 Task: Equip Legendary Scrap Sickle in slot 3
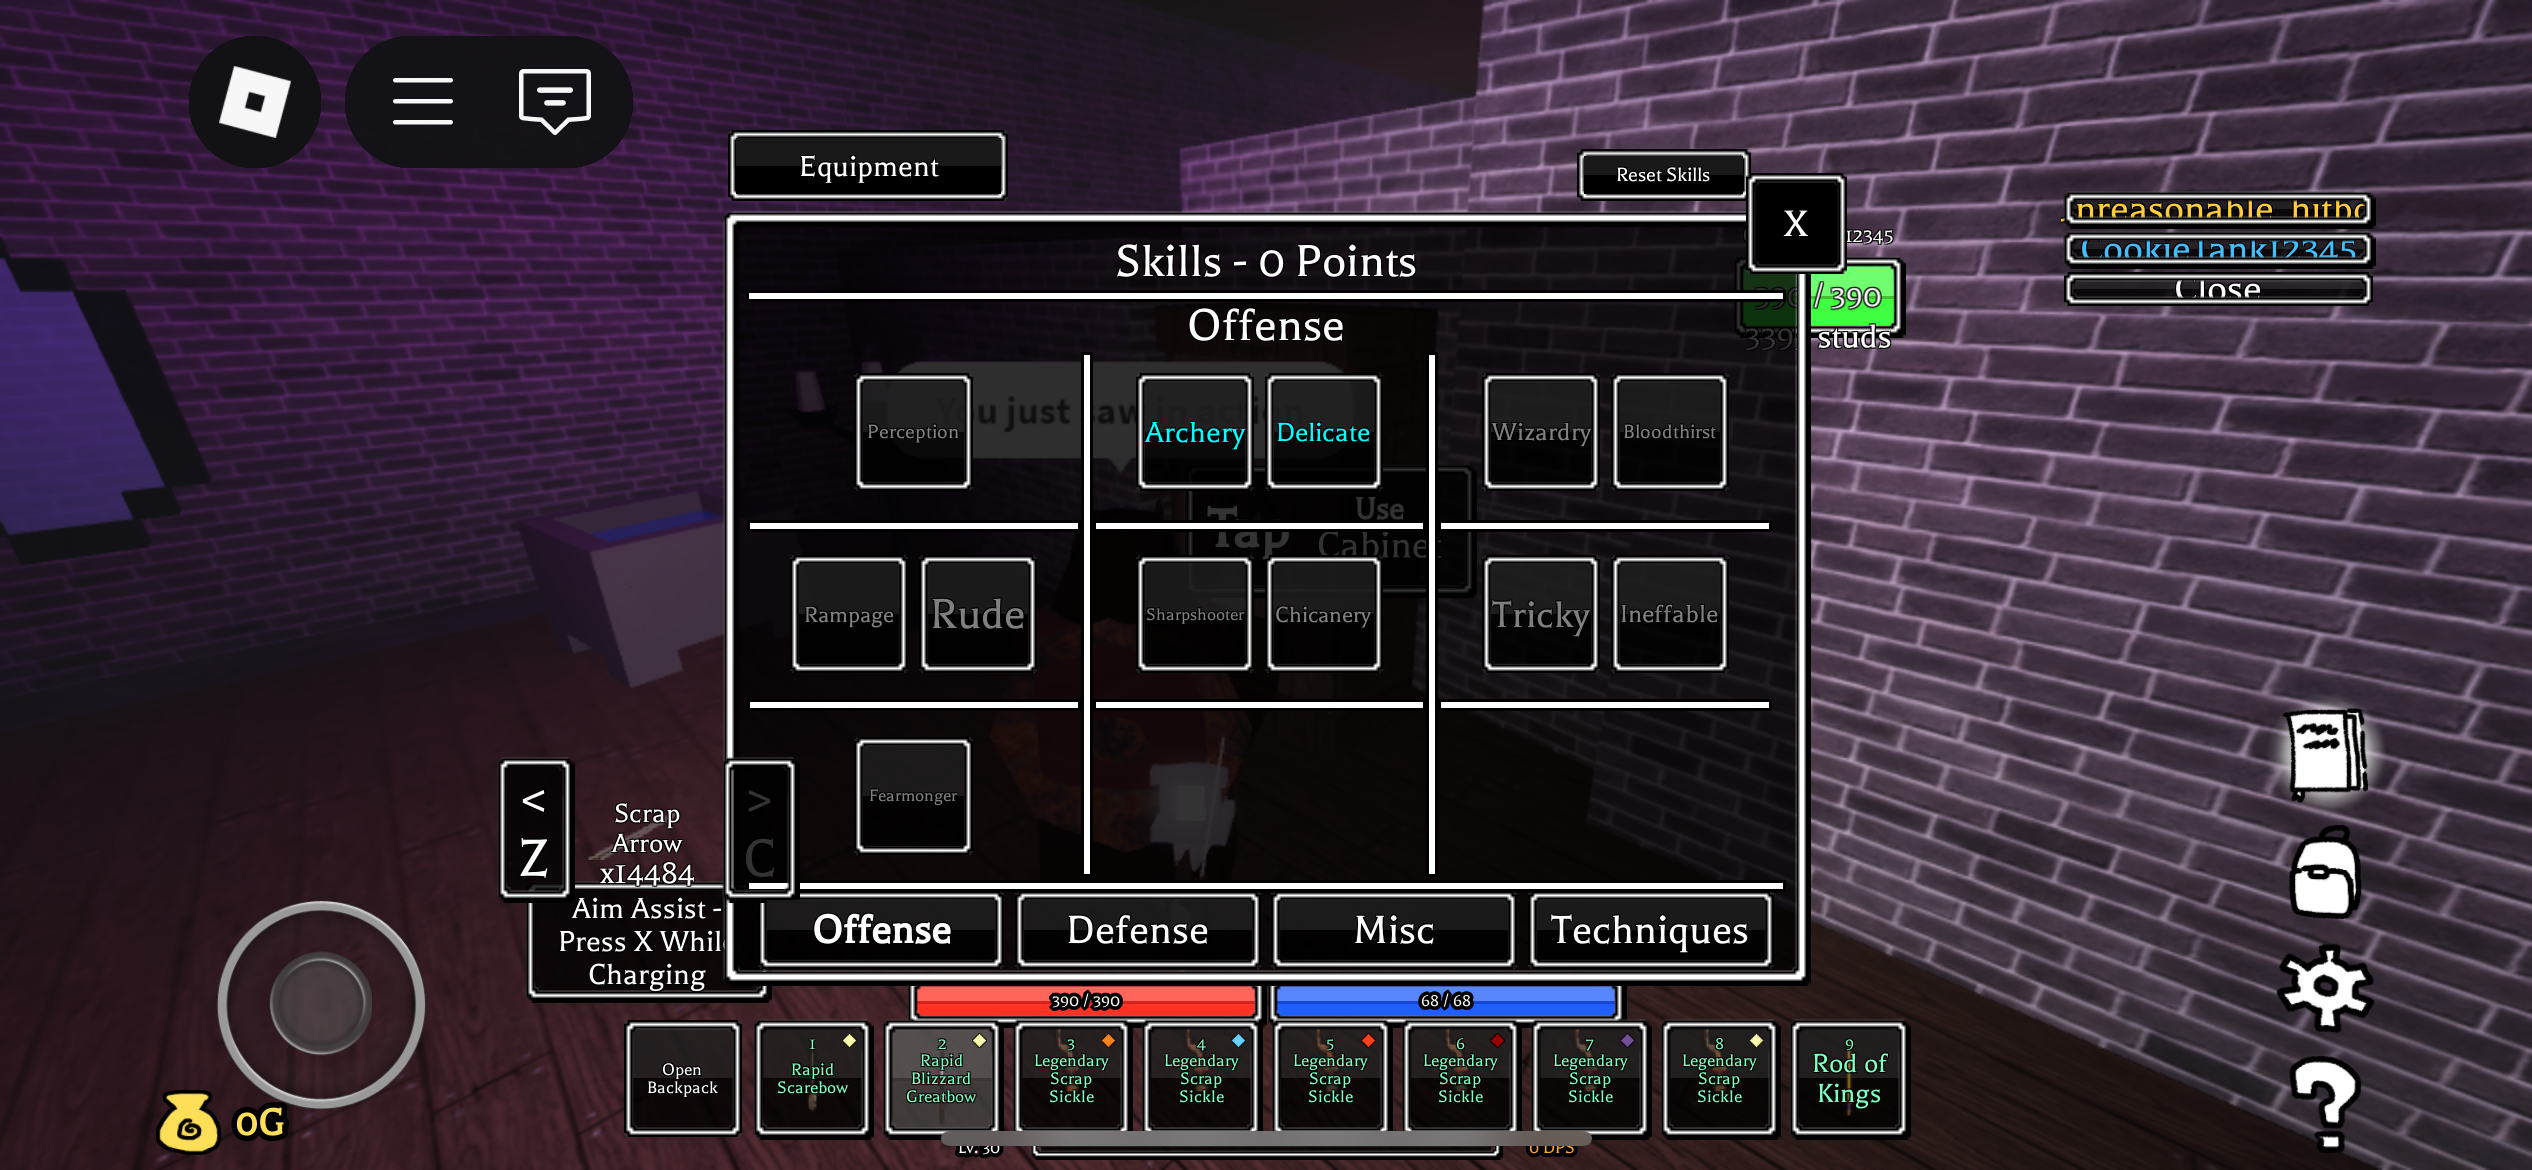tap(1071, 1078)
